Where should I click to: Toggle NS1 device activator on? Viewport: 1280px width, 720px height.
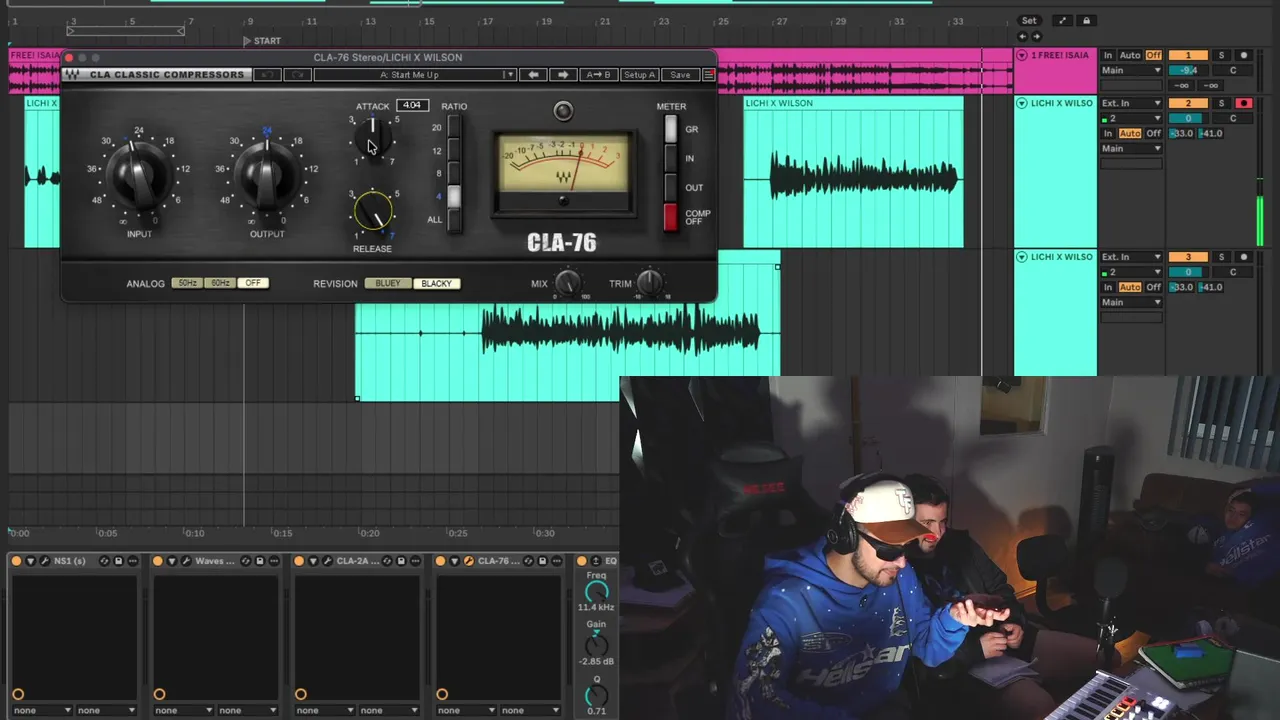pos(16,561)
